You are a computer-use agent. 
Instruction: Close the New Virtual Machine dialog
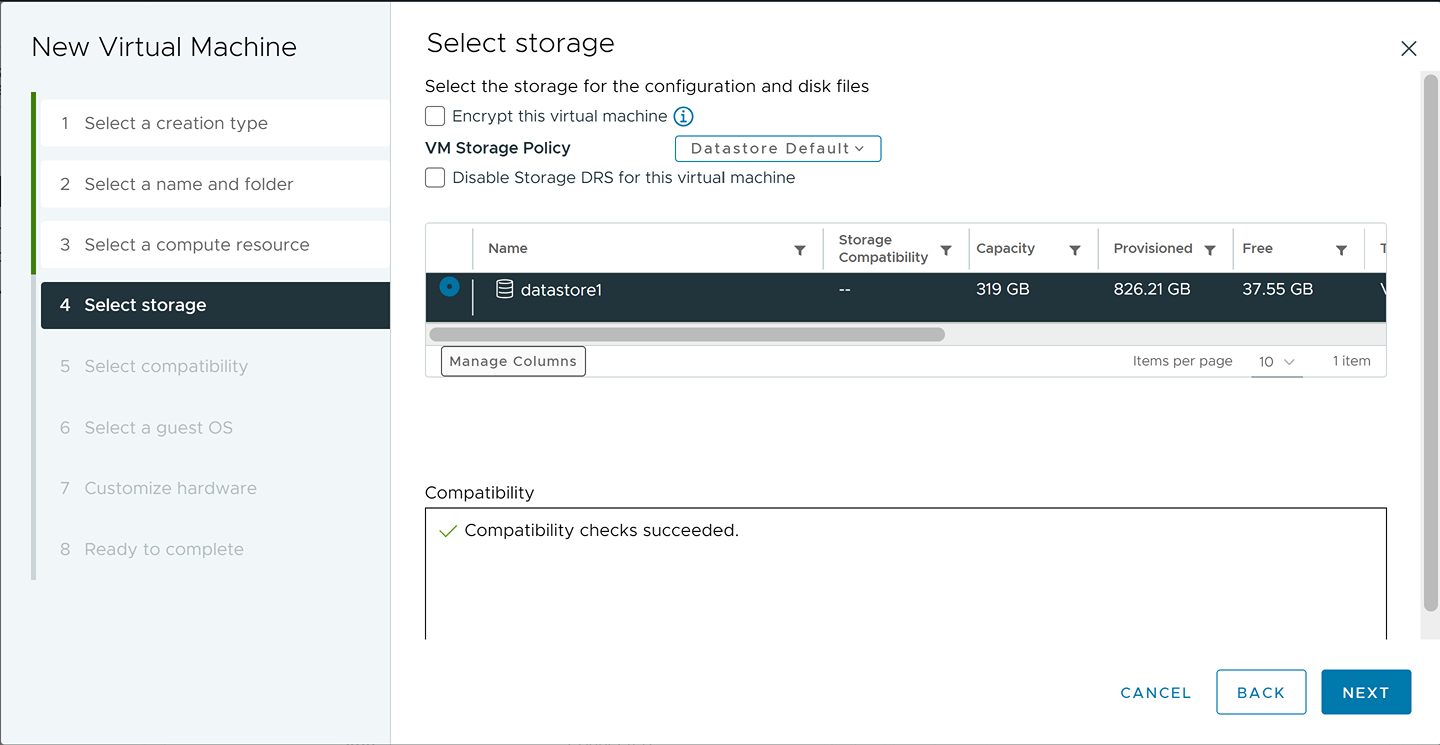(x=1408, y=49)
